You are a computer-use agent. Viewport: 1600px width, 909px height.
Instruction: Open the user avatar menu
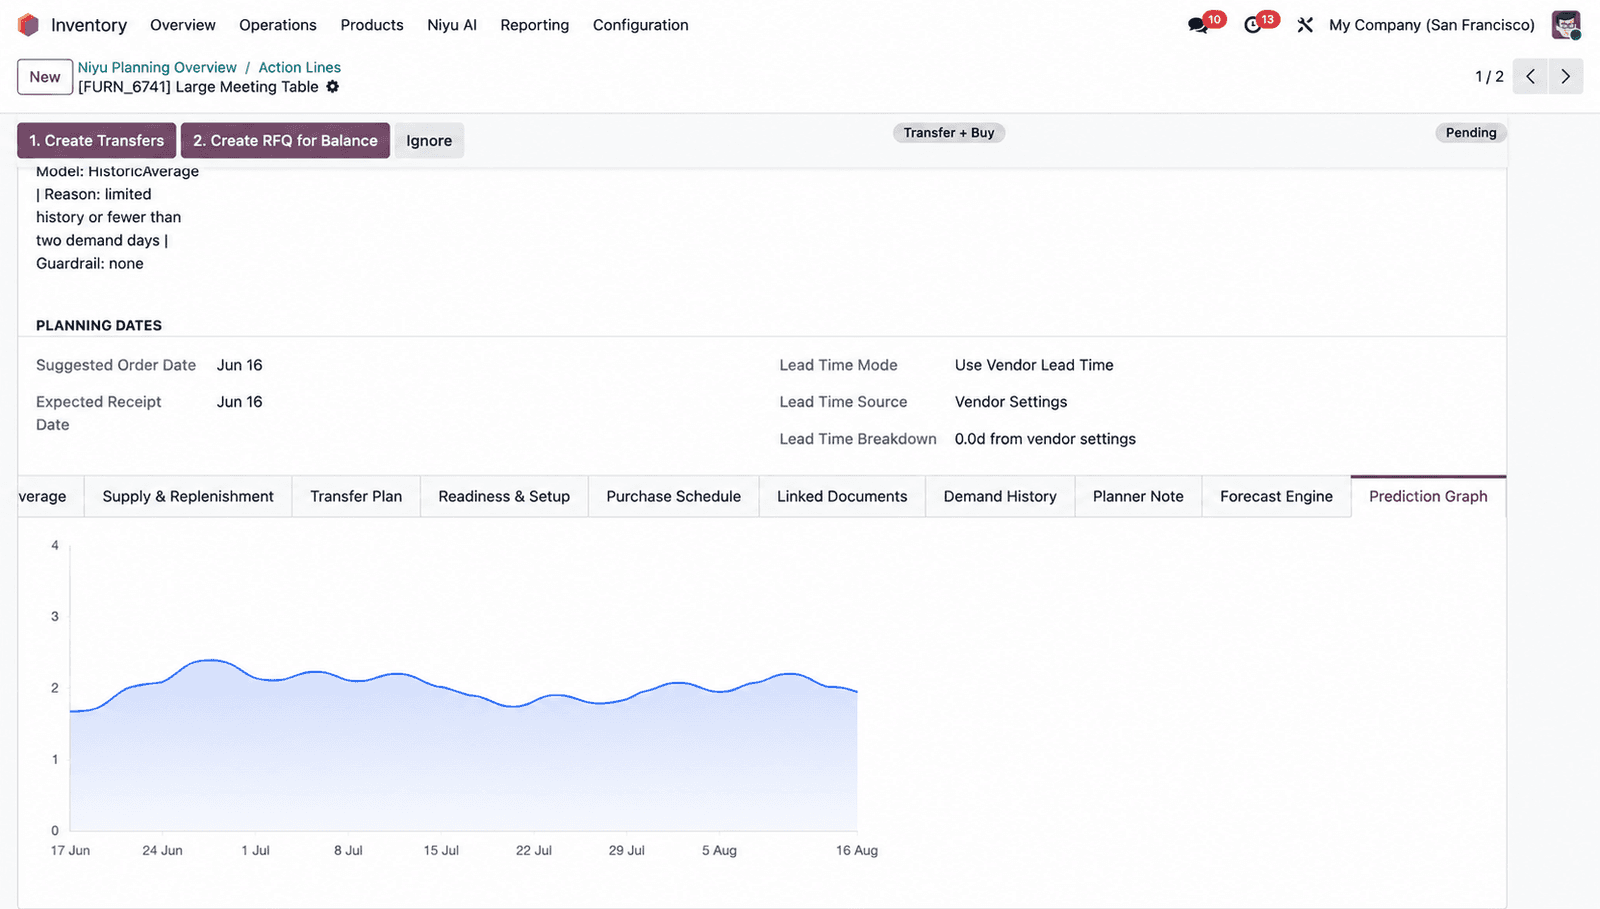tap(1566, 25)
